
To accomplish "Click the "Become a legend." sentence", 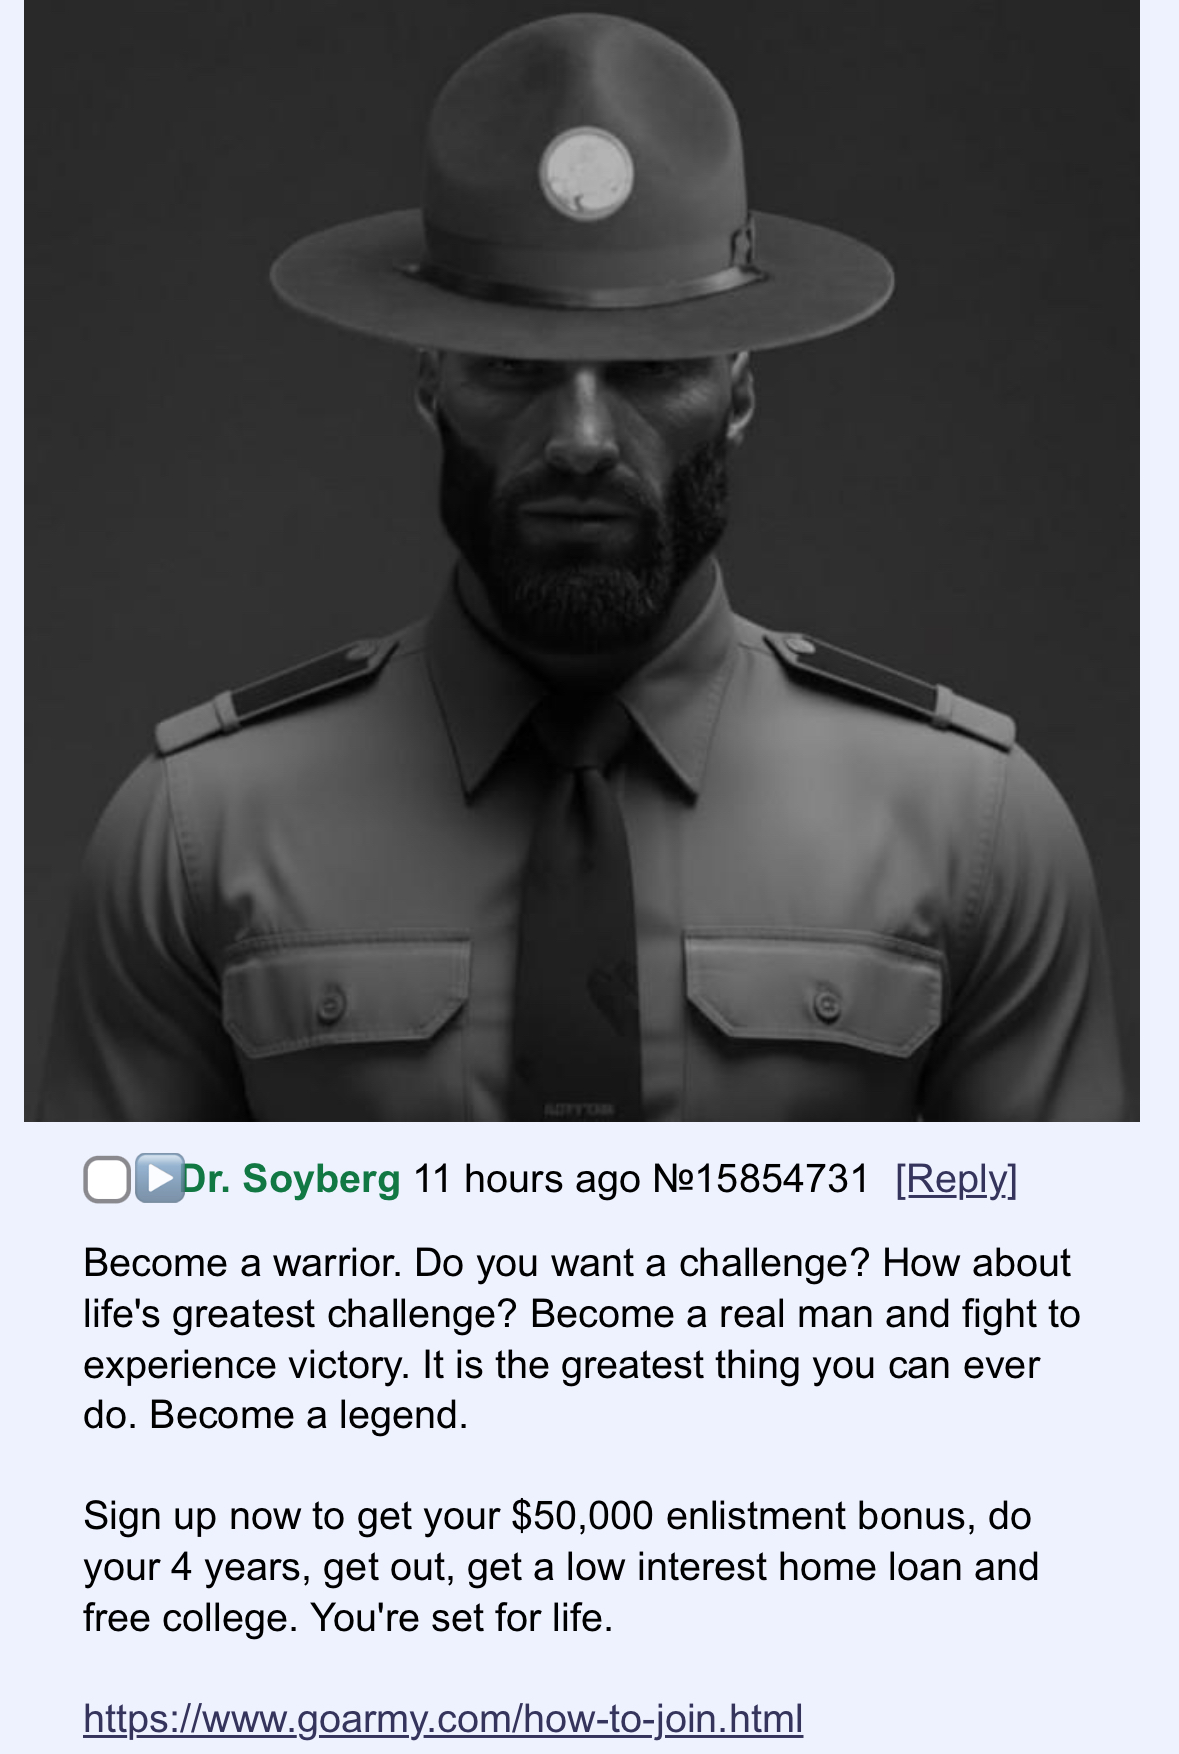I will [309, 1415].
